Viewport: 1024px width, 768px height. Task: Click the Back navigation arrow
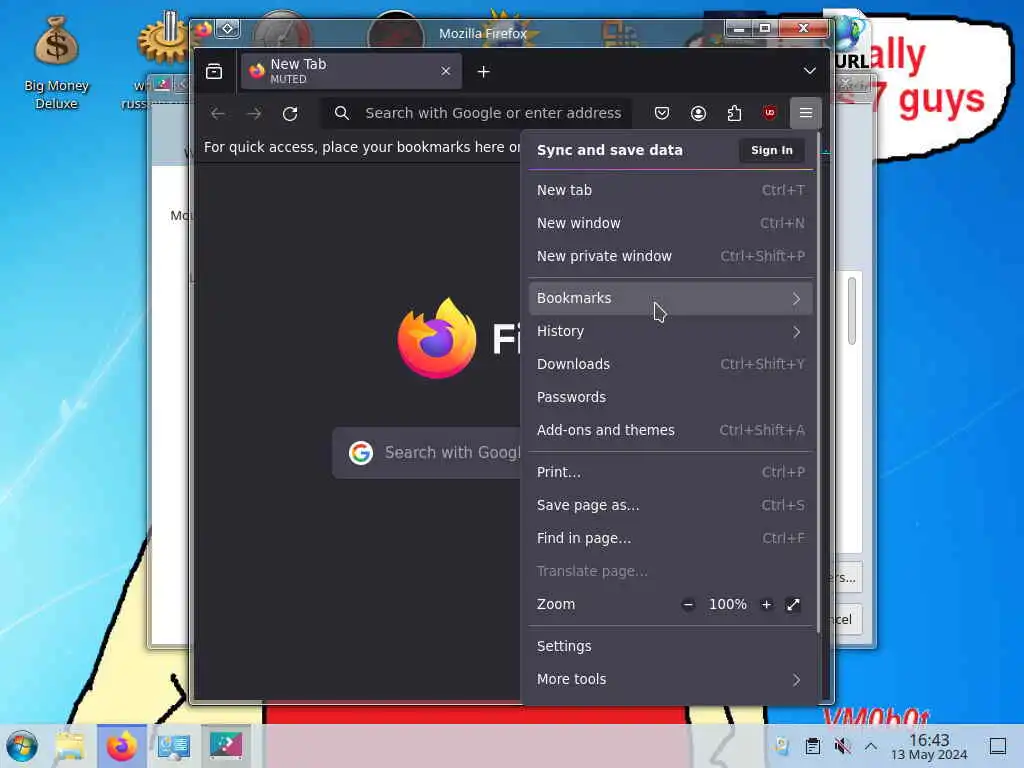(217, 114)
